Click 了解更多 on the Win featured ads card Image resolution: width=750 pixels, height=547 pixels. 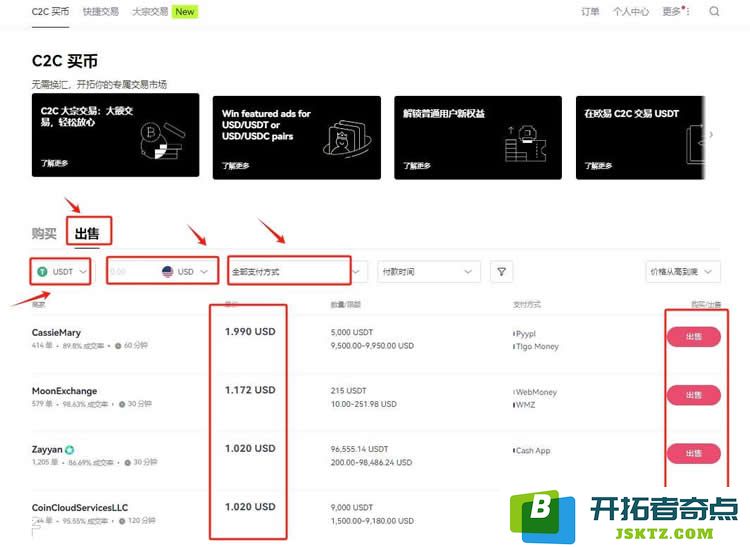pyautogui.click(x=235, y=166)
